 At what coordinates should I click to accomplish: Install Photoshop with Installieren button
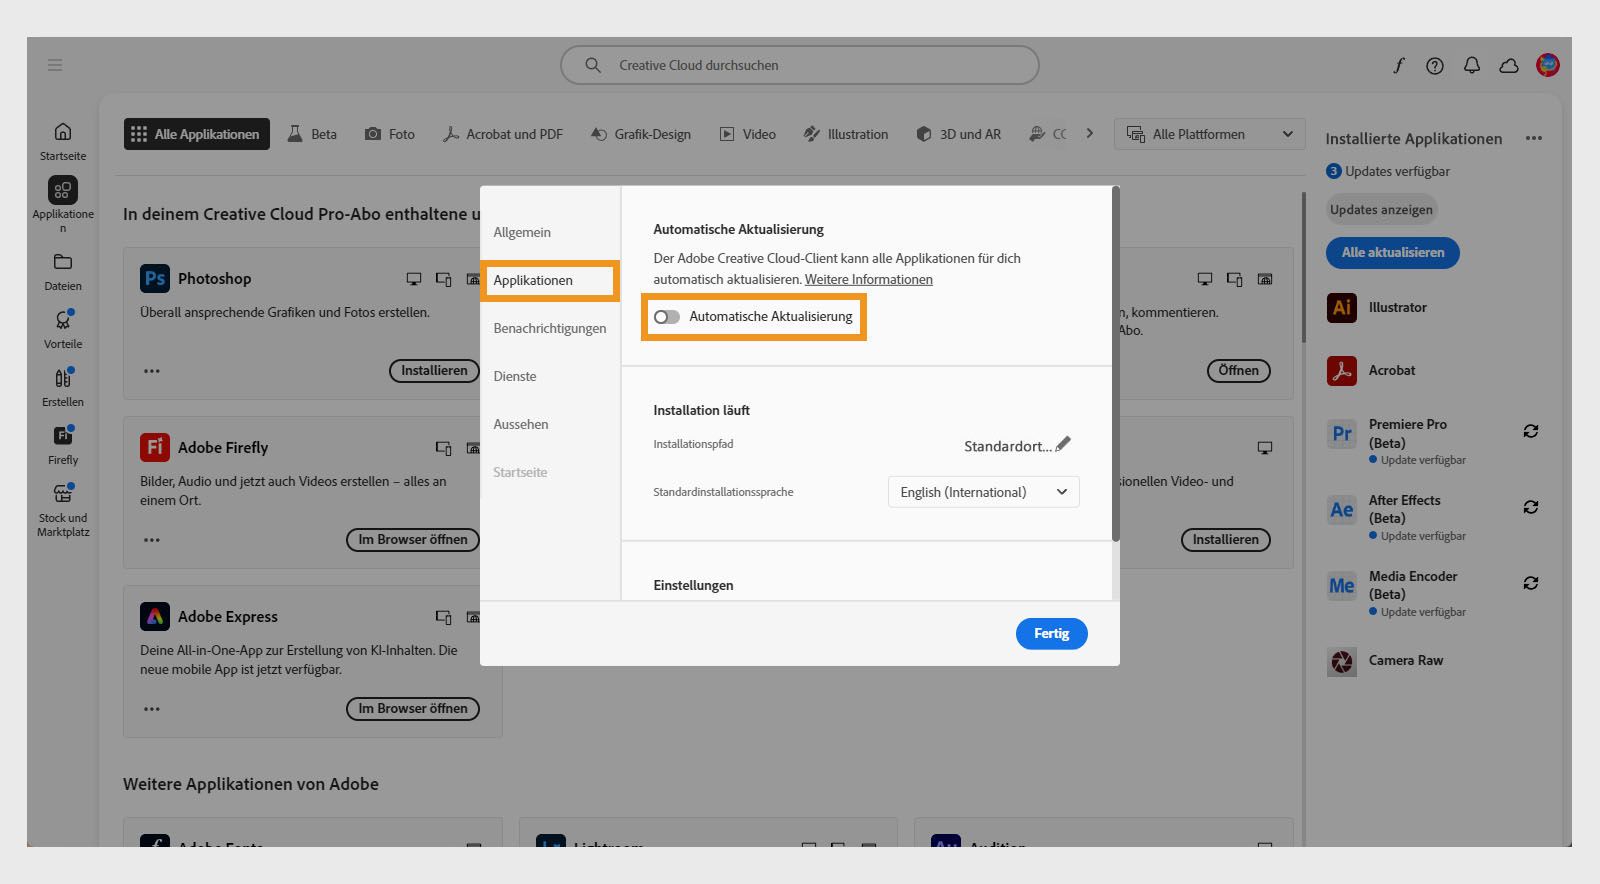tap(434, 371)
